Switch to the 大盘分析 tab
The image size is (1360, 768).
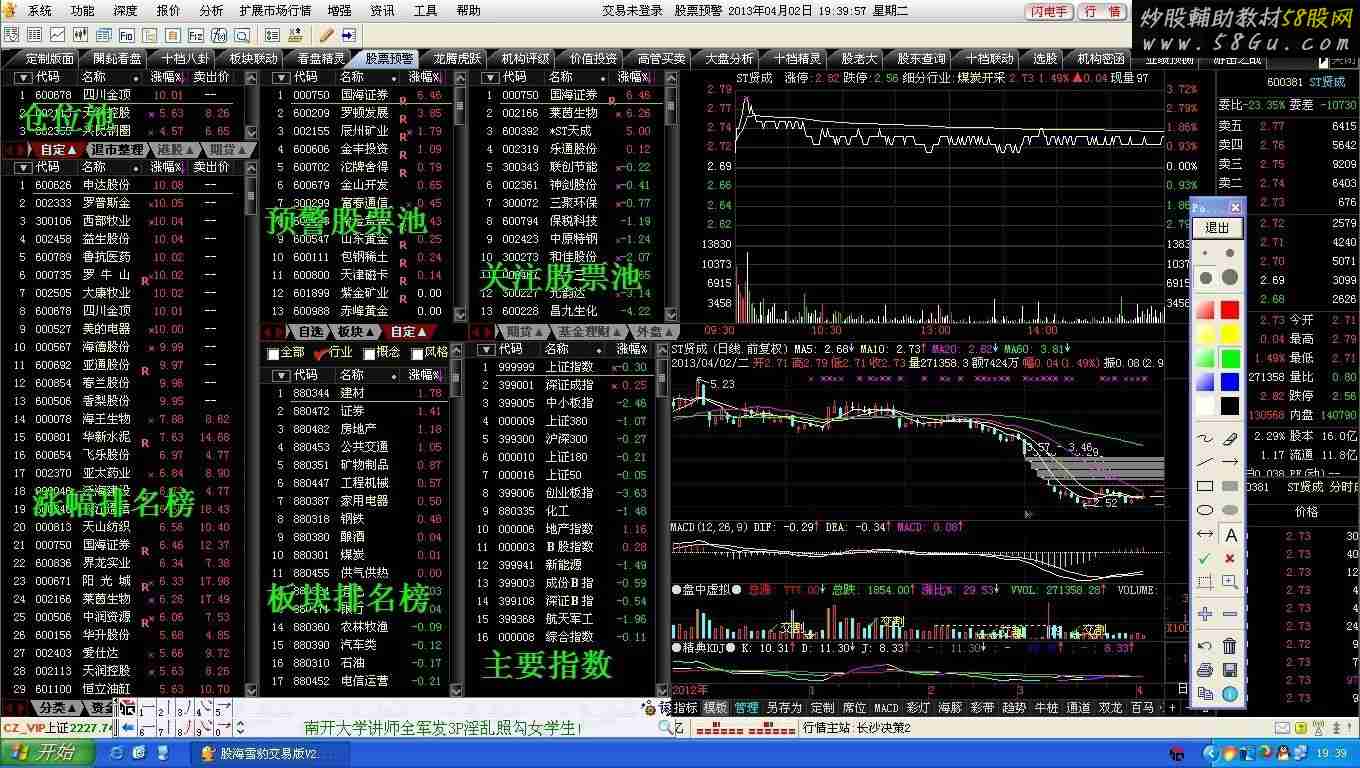coord(729,59)
